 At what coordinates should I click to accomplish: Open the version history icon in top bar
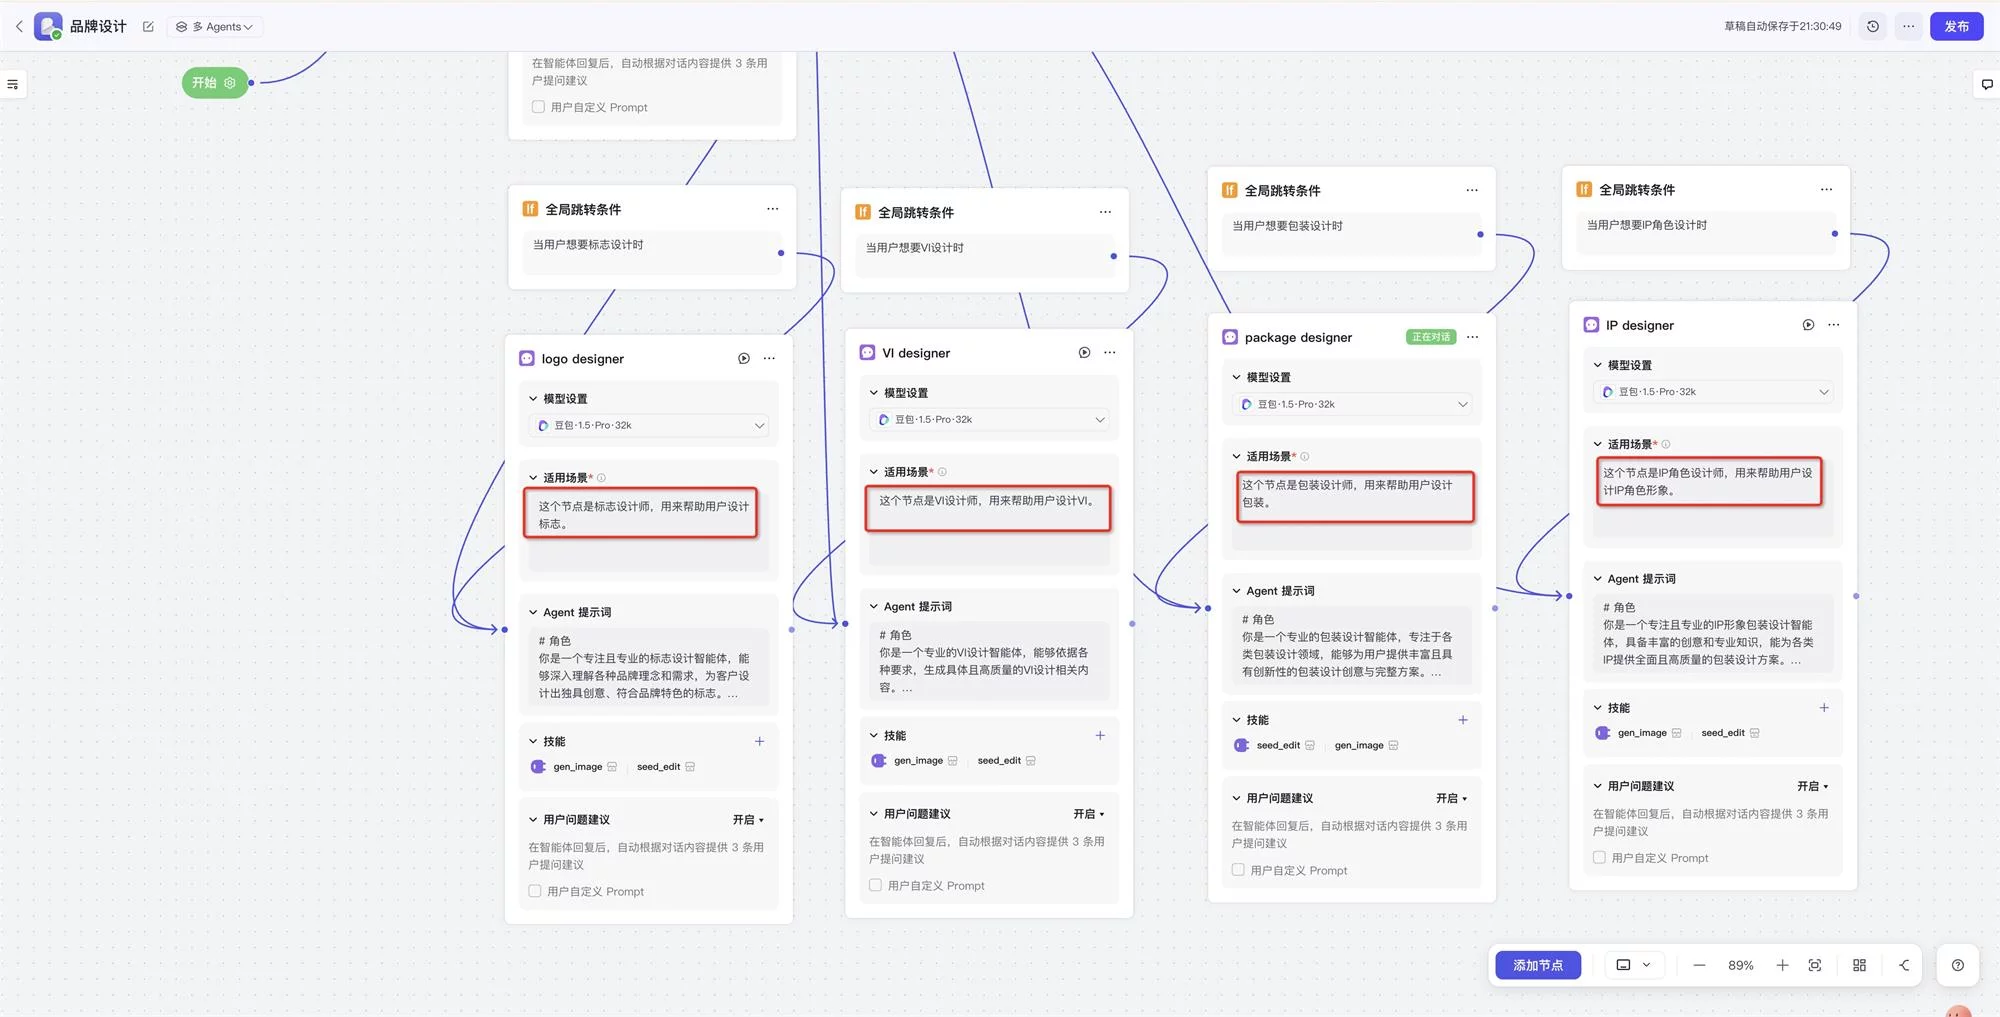(1872, 26)
